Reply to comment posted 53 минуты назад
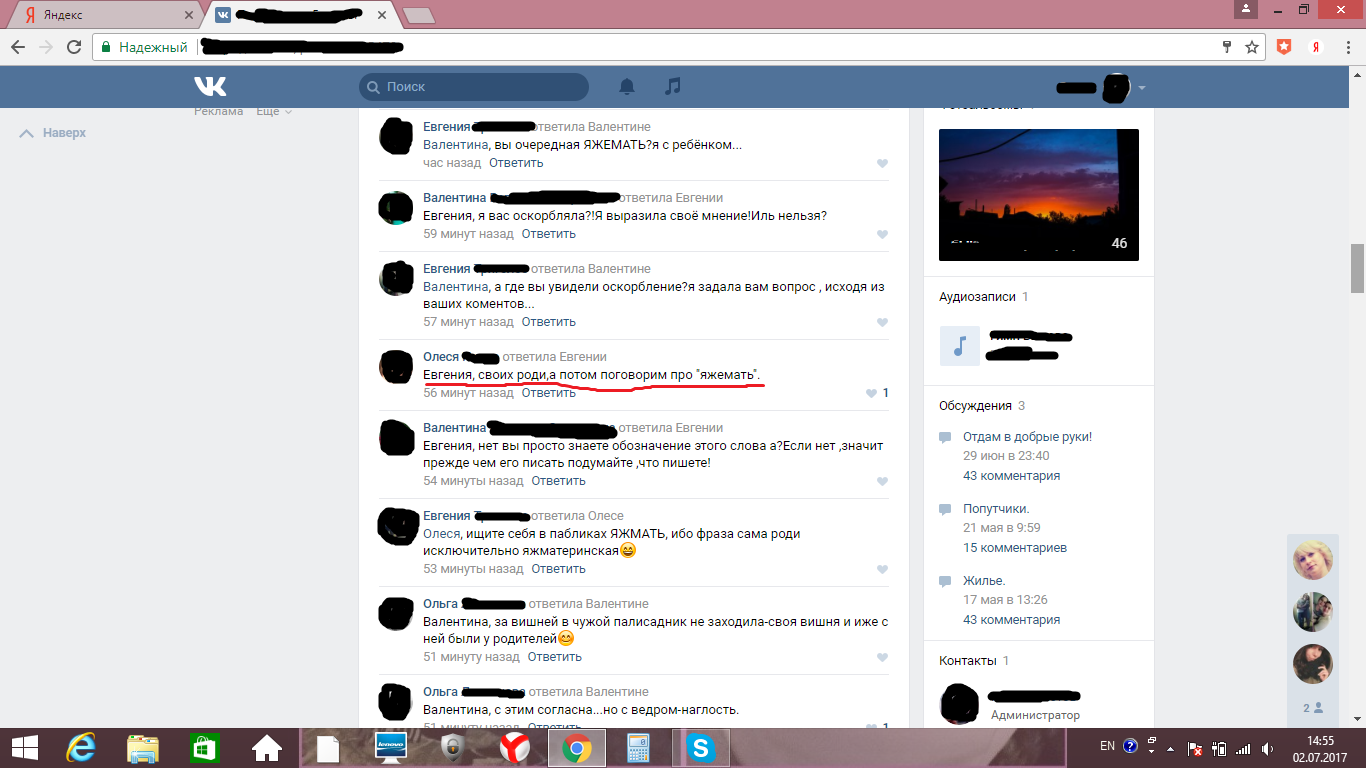 click(558, 569)
